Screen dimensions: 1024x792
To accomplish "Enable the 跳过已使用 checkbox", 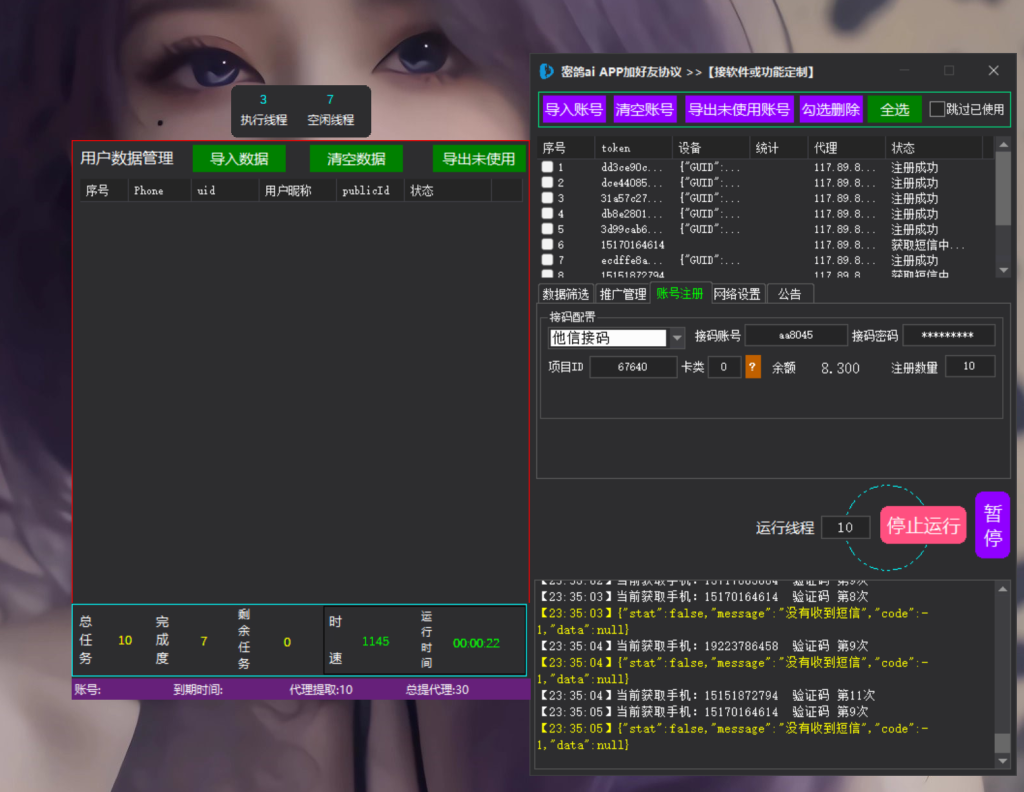I will [937, 109].
